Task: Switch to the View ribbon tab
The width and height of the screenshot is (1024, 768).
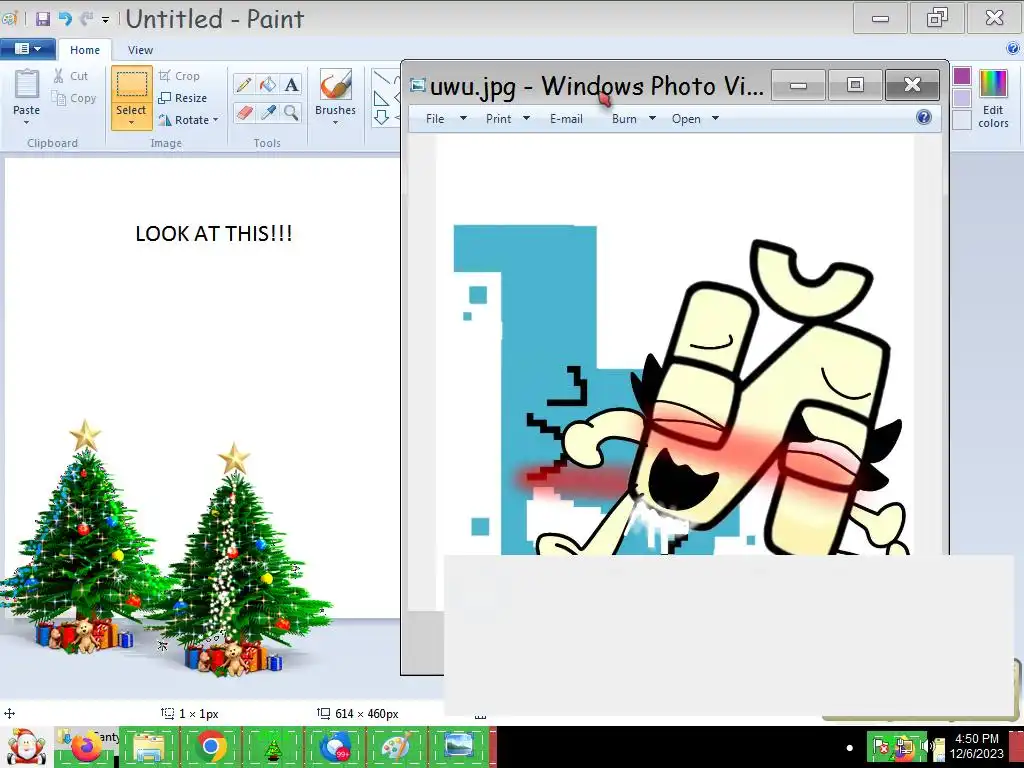Action: point(140,50)
